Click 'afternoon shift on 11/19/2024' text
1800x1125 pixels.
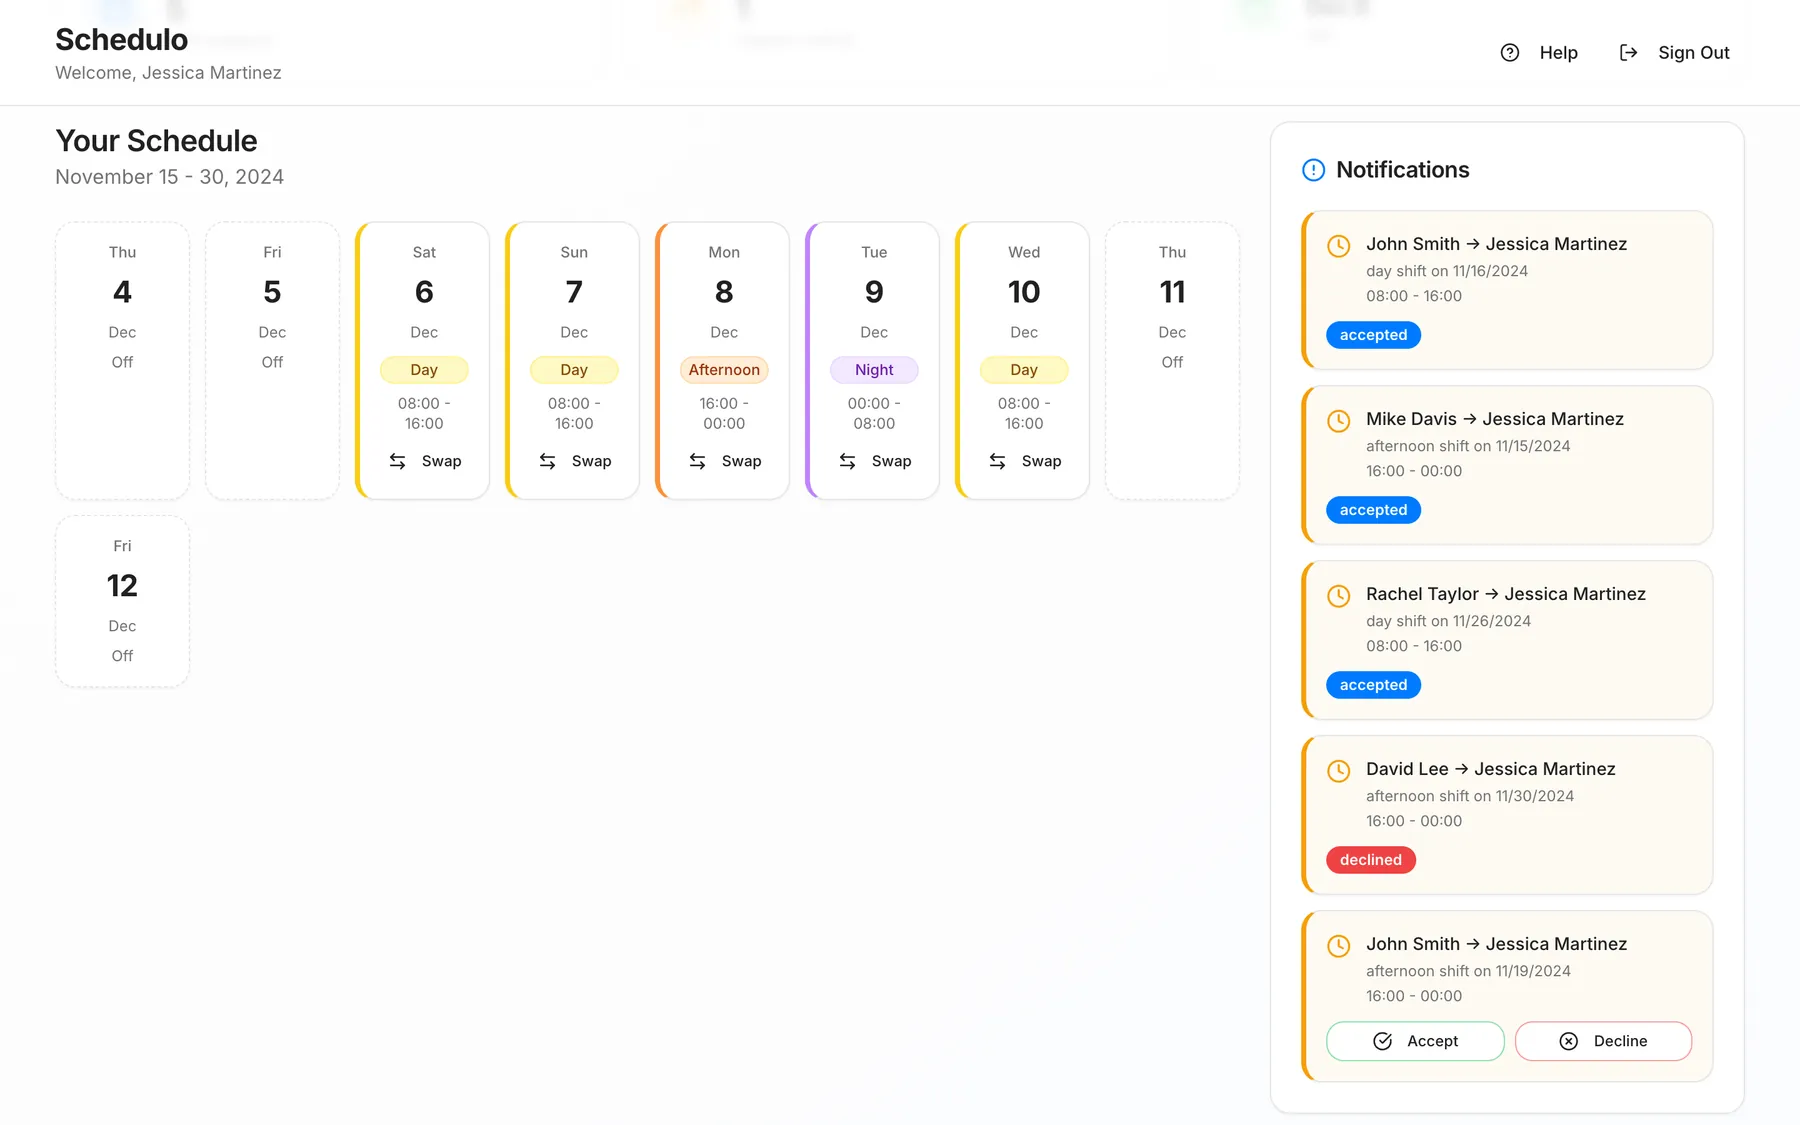1468,971
